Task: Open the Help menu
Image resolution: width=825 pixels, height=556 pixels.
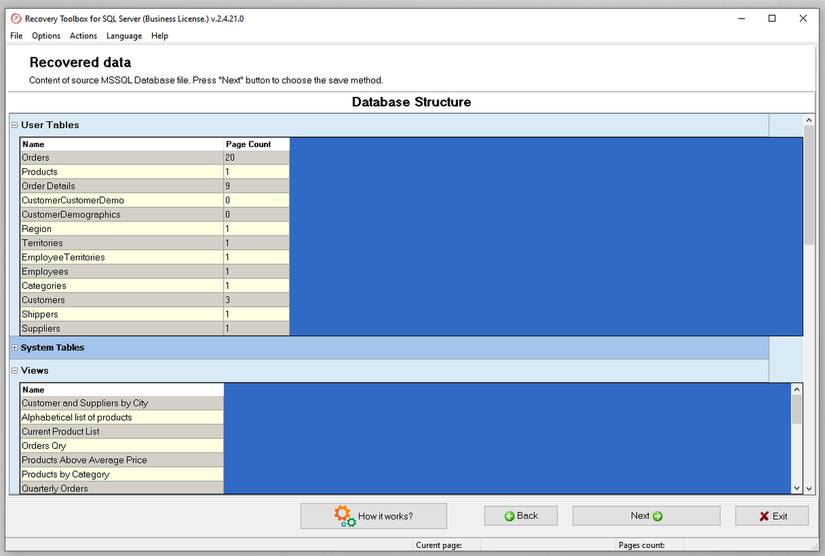Action: [x=159, y=36]
